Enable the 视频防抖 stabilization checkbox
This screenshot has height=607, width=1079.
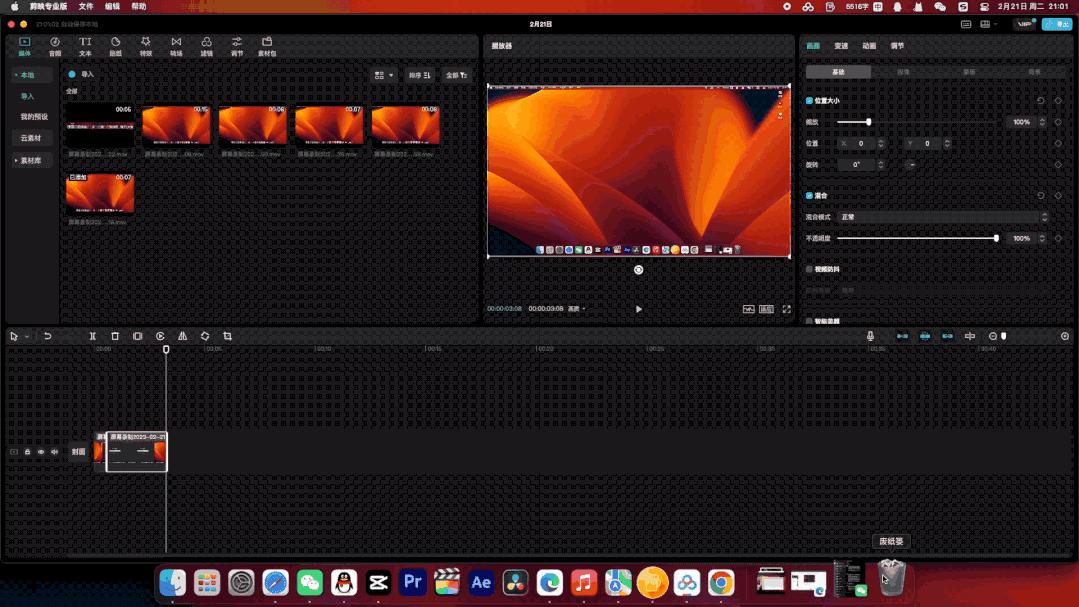809,270
